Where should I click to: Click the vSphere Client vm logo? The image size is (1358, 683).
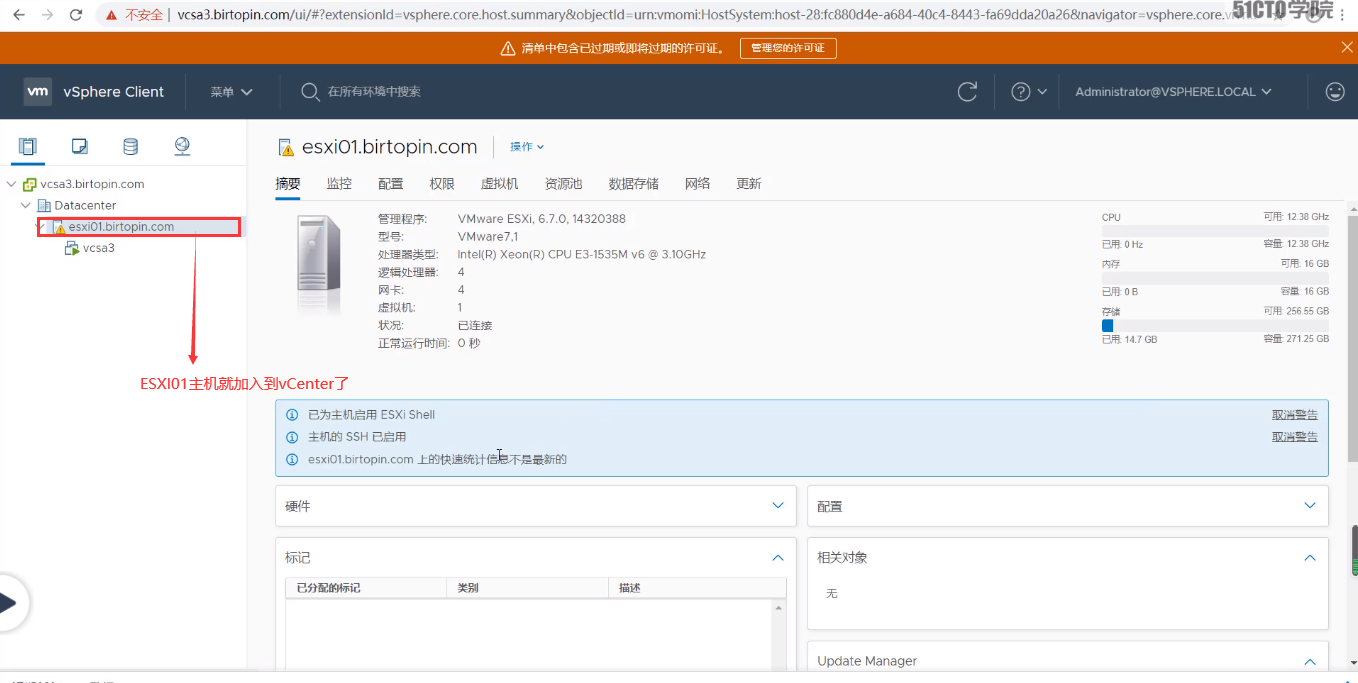click(37, 91)
